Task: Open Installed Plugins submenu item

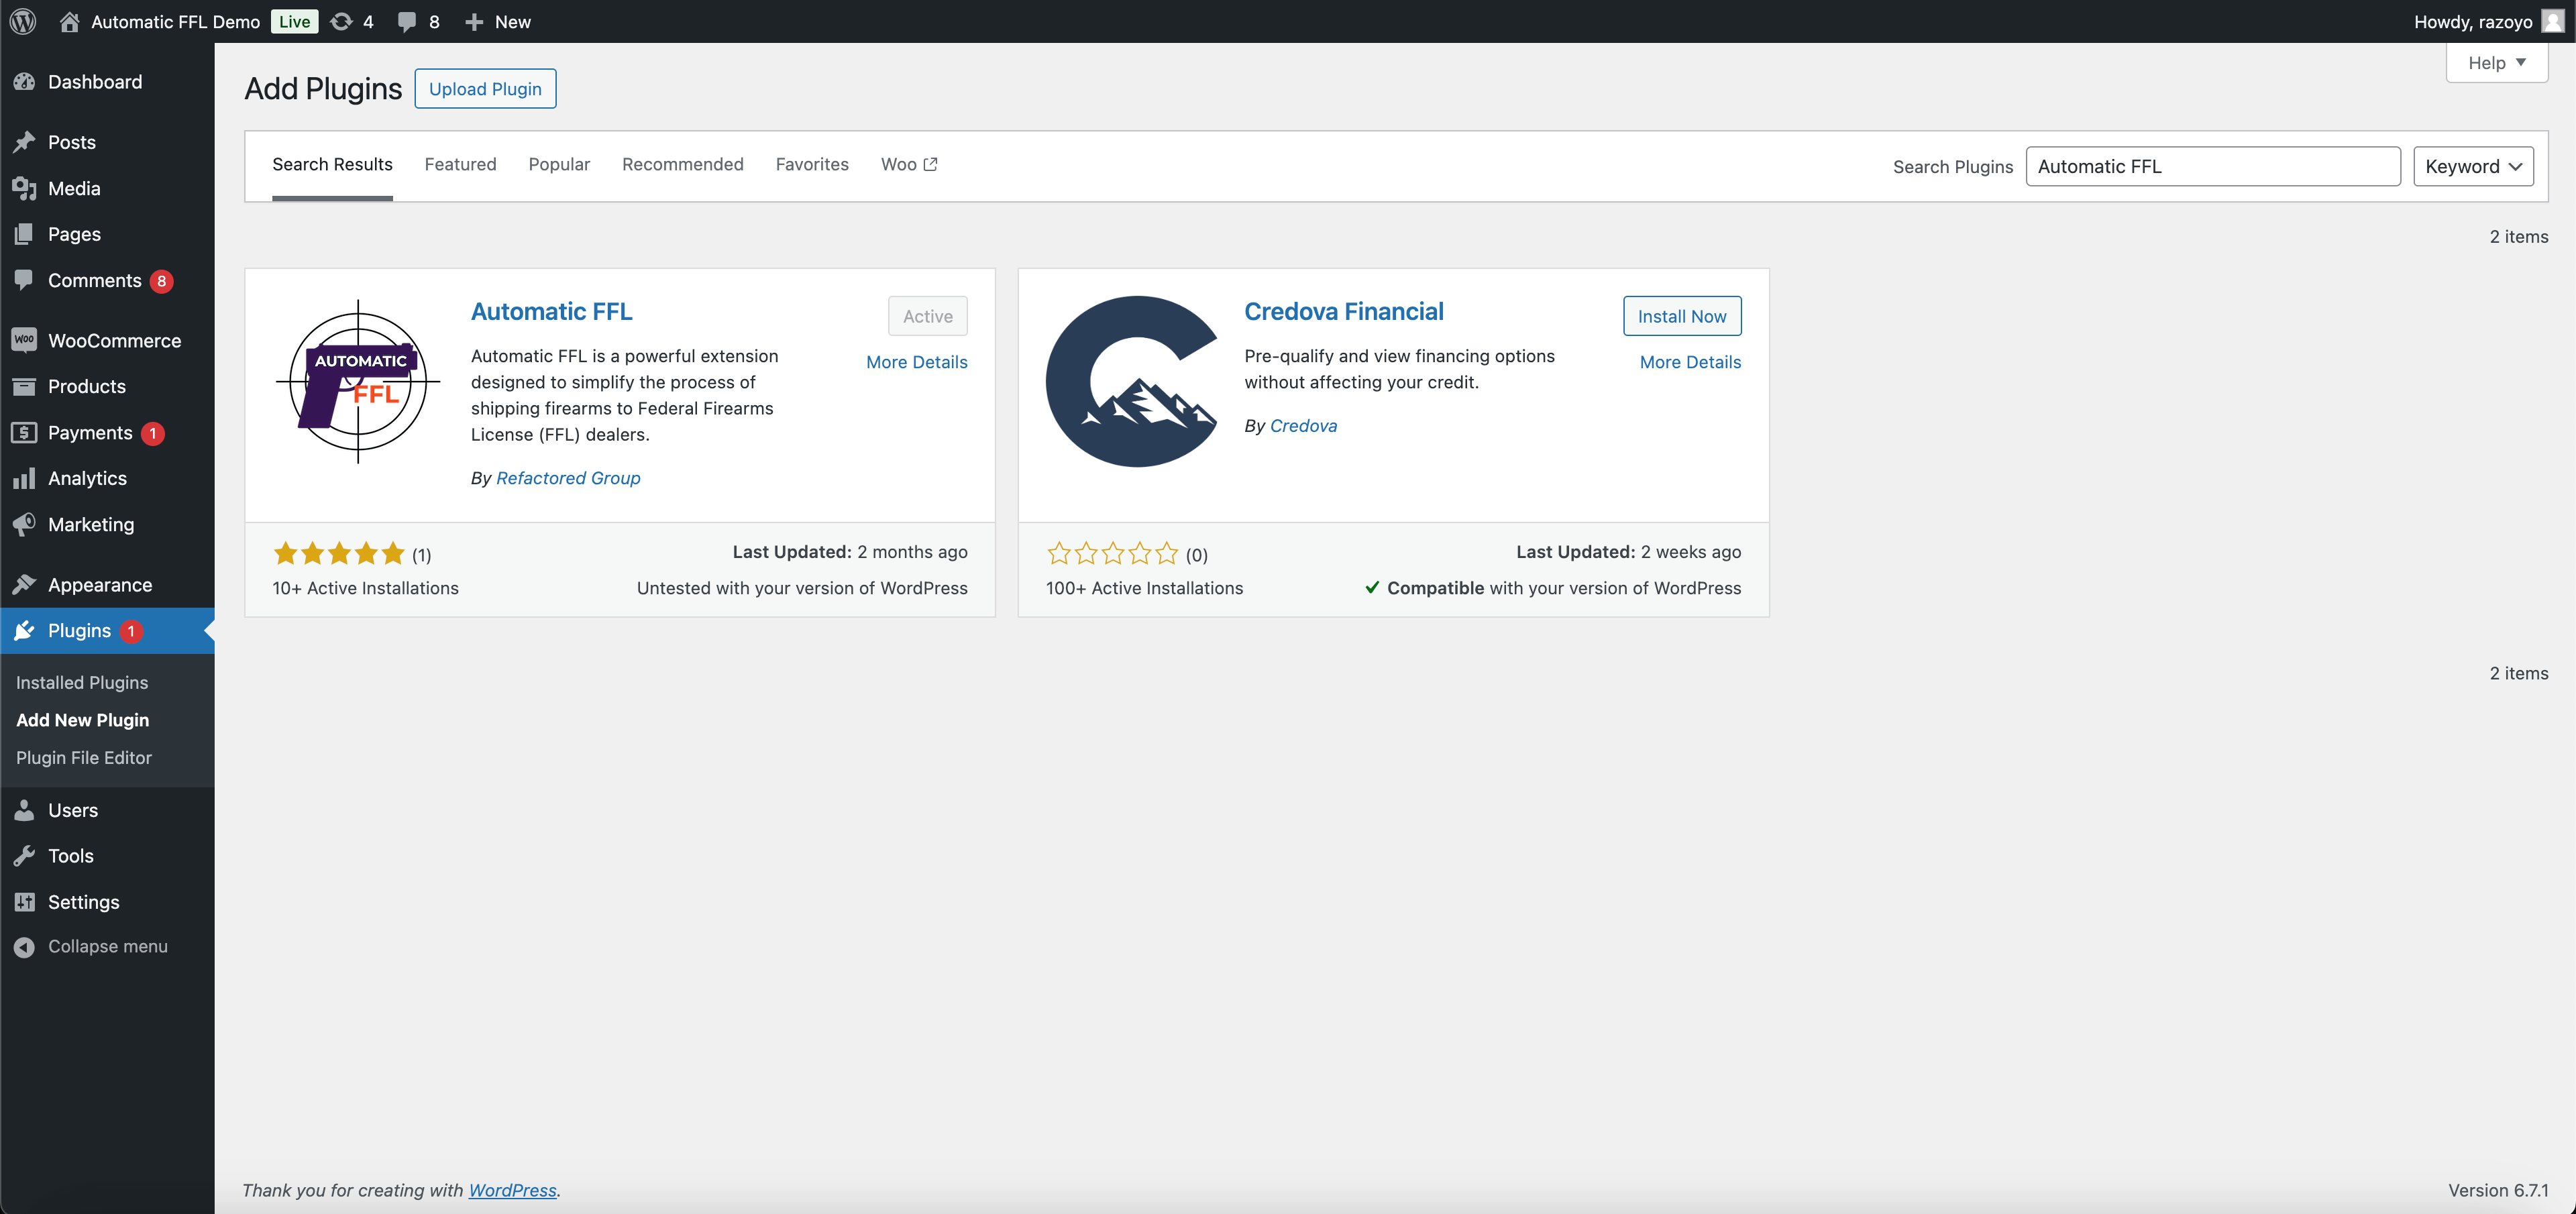Action: (82, 682)
